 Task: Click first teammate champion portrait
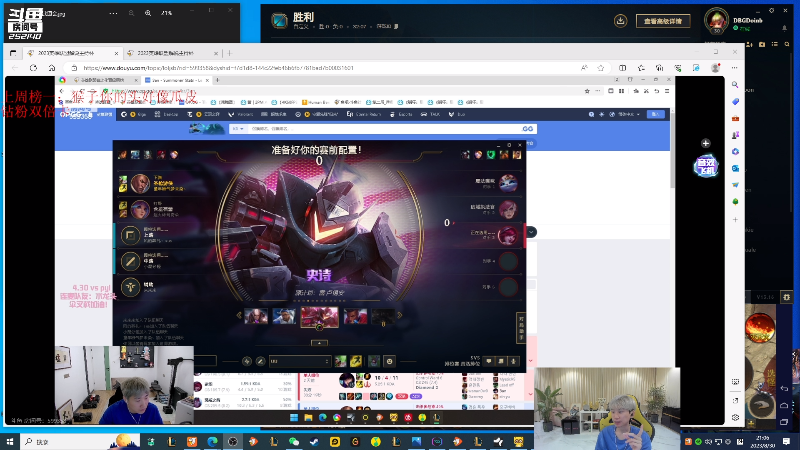coord(140,184)
